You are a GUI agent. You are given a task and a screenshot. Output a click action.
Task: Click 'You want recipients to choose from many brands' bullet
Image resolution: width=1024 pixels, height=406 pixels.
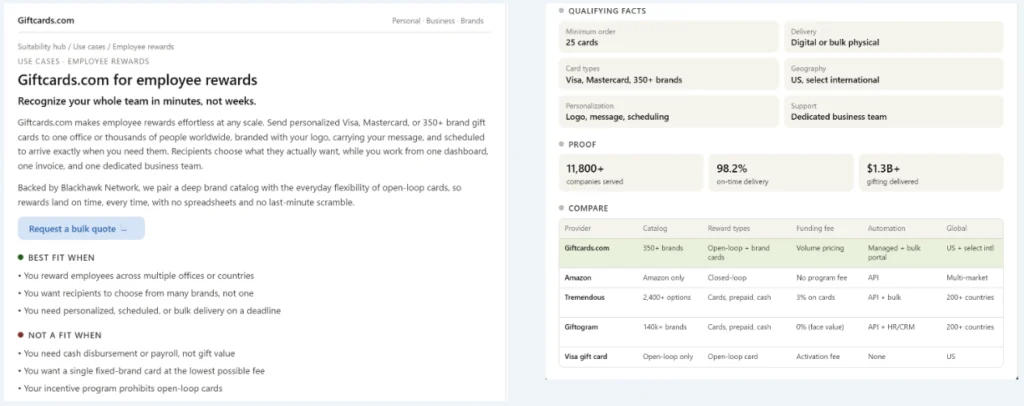136,294
